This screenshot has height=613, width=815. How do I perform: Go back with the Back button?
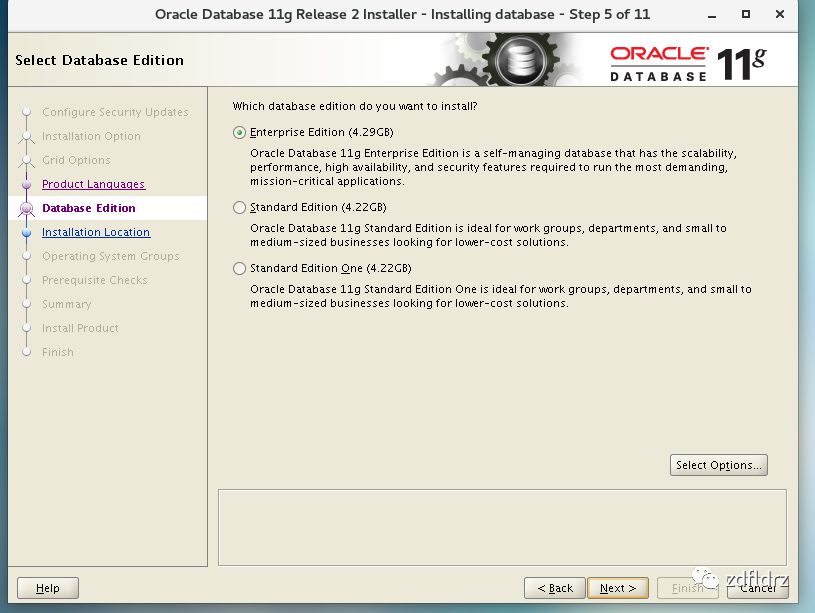(x=555, y=588)
